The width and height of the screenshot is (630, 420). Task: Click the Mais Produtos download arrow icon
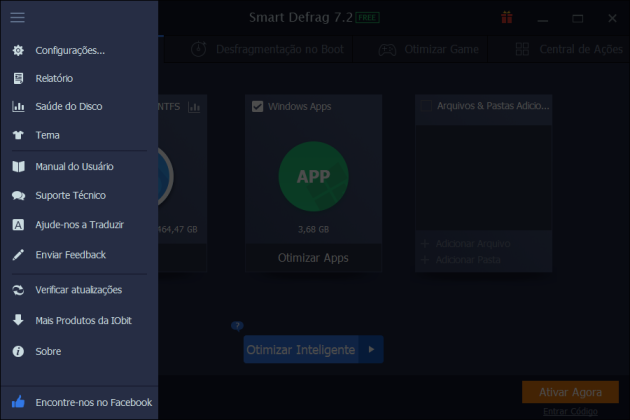18,320
